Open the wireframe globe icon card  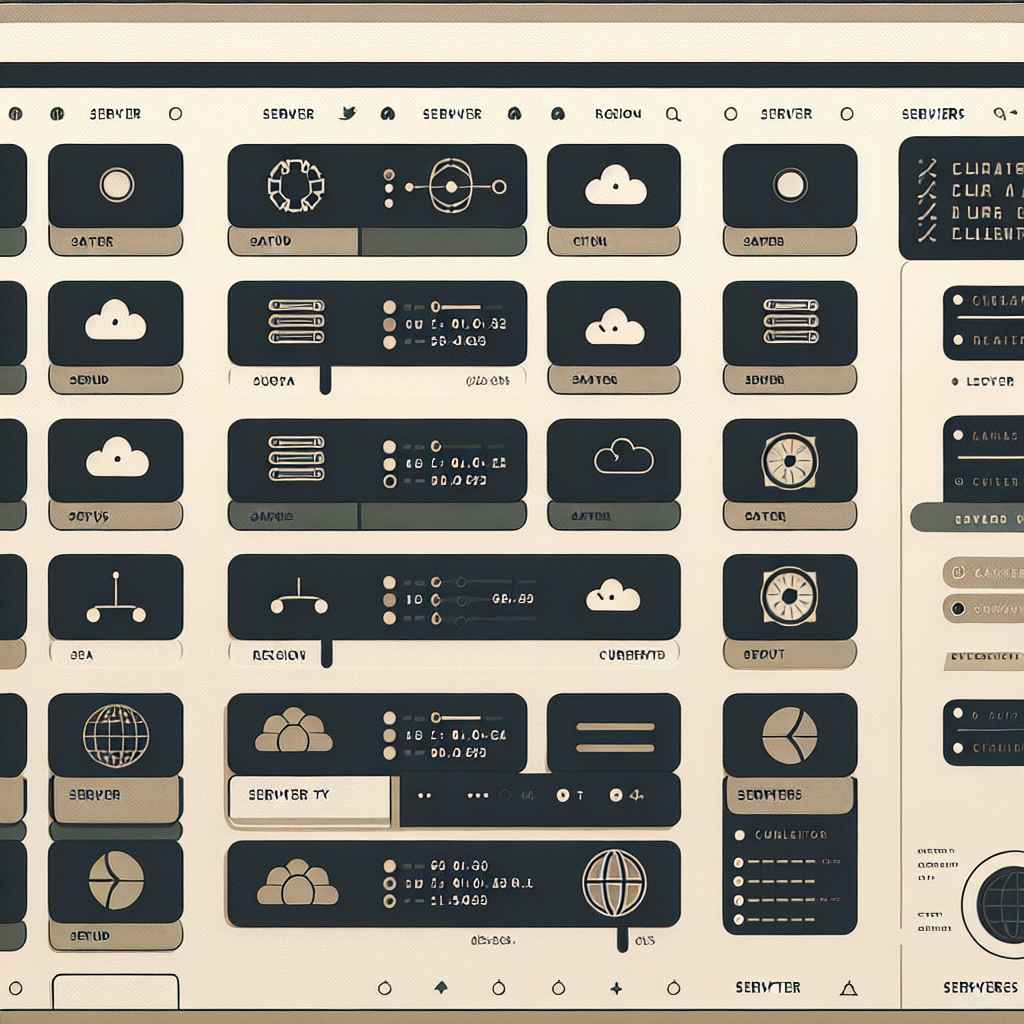(116, 735)
